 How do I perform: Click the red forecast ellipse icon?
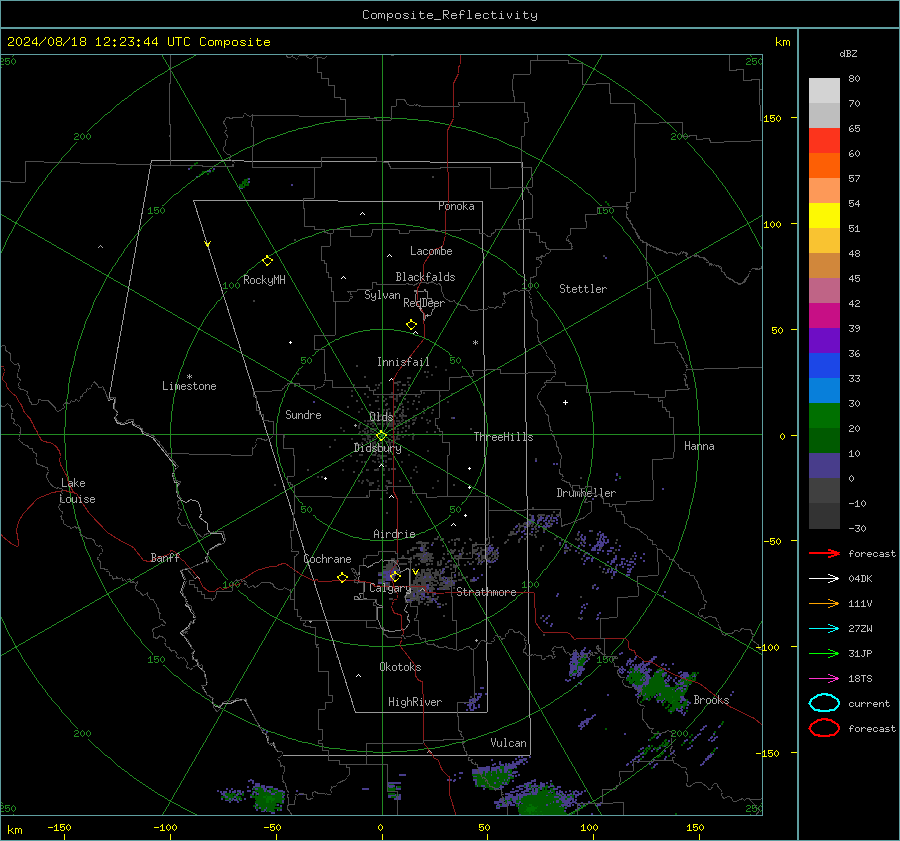(824, 728)
